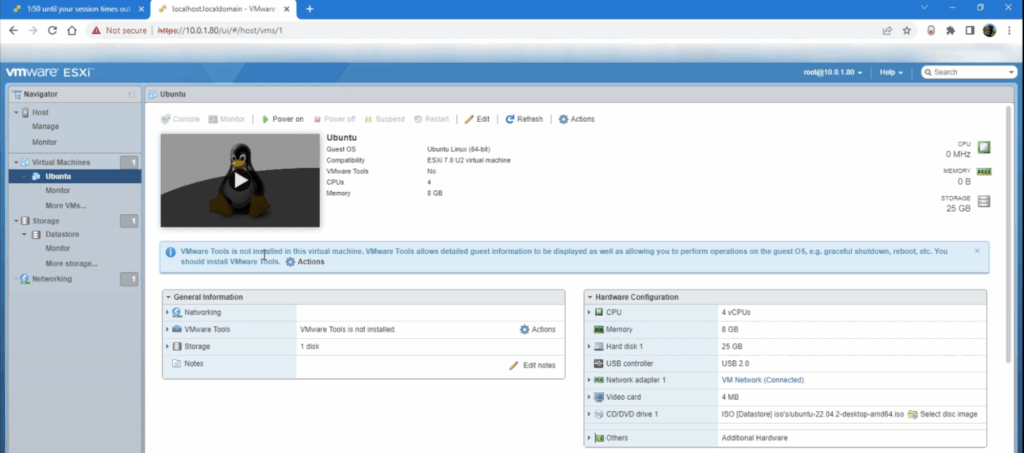The image size is (1024, 453).
Task: Refresh the virtual machine view
Action: point(524,119)
